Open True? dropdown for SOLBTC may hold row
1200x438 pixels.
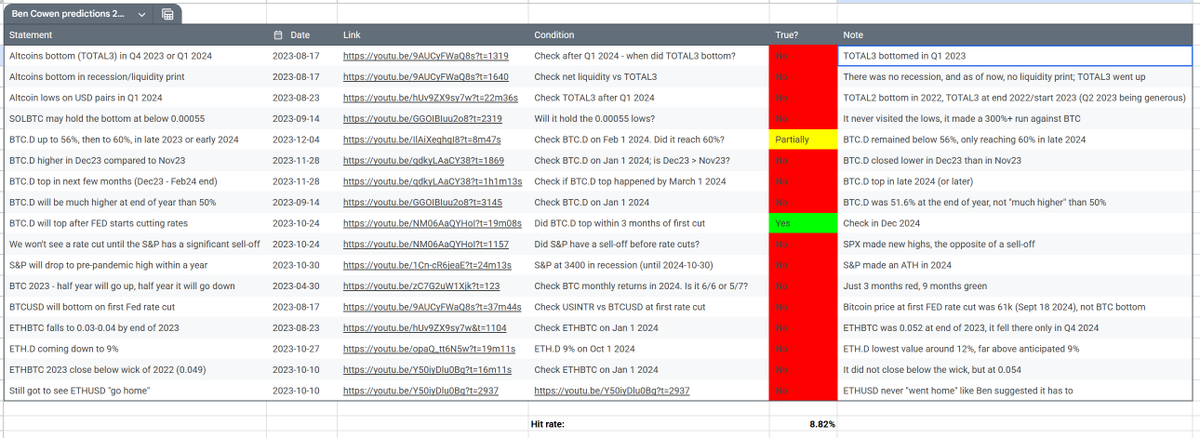(803, 118)
